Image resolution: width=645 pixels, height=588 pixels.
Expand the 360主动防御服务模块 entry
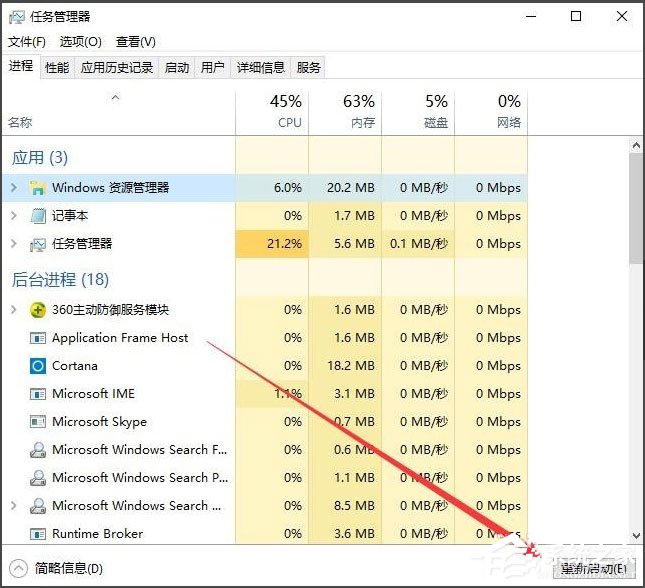pos(13,310)
